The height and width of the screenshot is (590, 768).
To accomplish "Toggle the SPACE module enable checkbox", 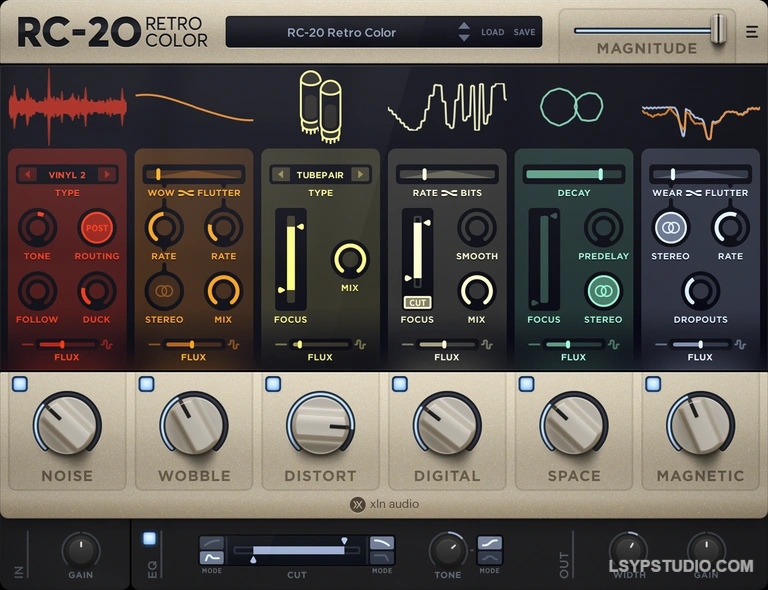I will pyautogui.click(x=527, y=384).
